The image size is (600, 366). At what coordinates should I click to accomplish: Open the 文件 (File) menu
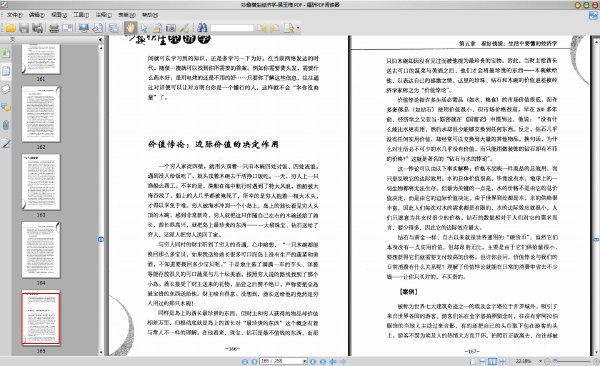pyautogui.click(x=14, y=15)
